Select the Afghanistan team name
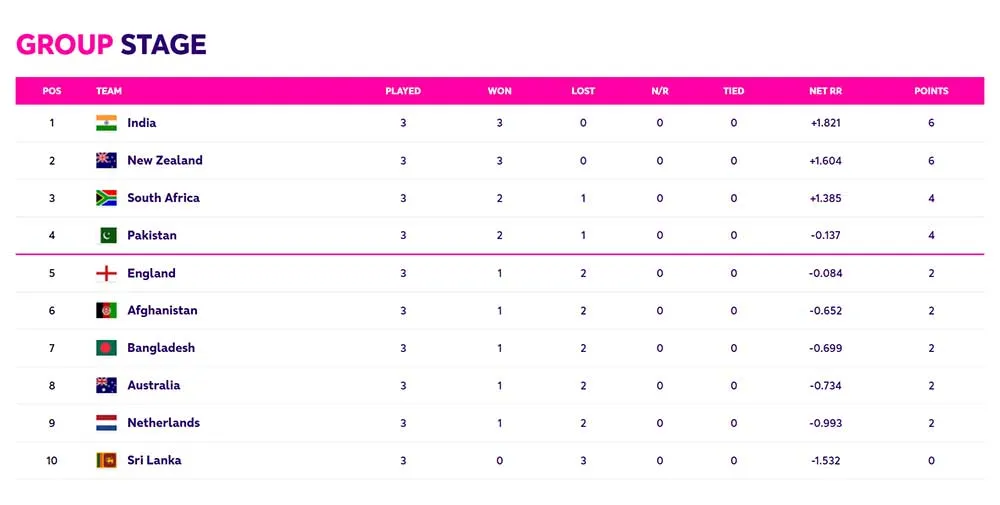 (162, 311)
